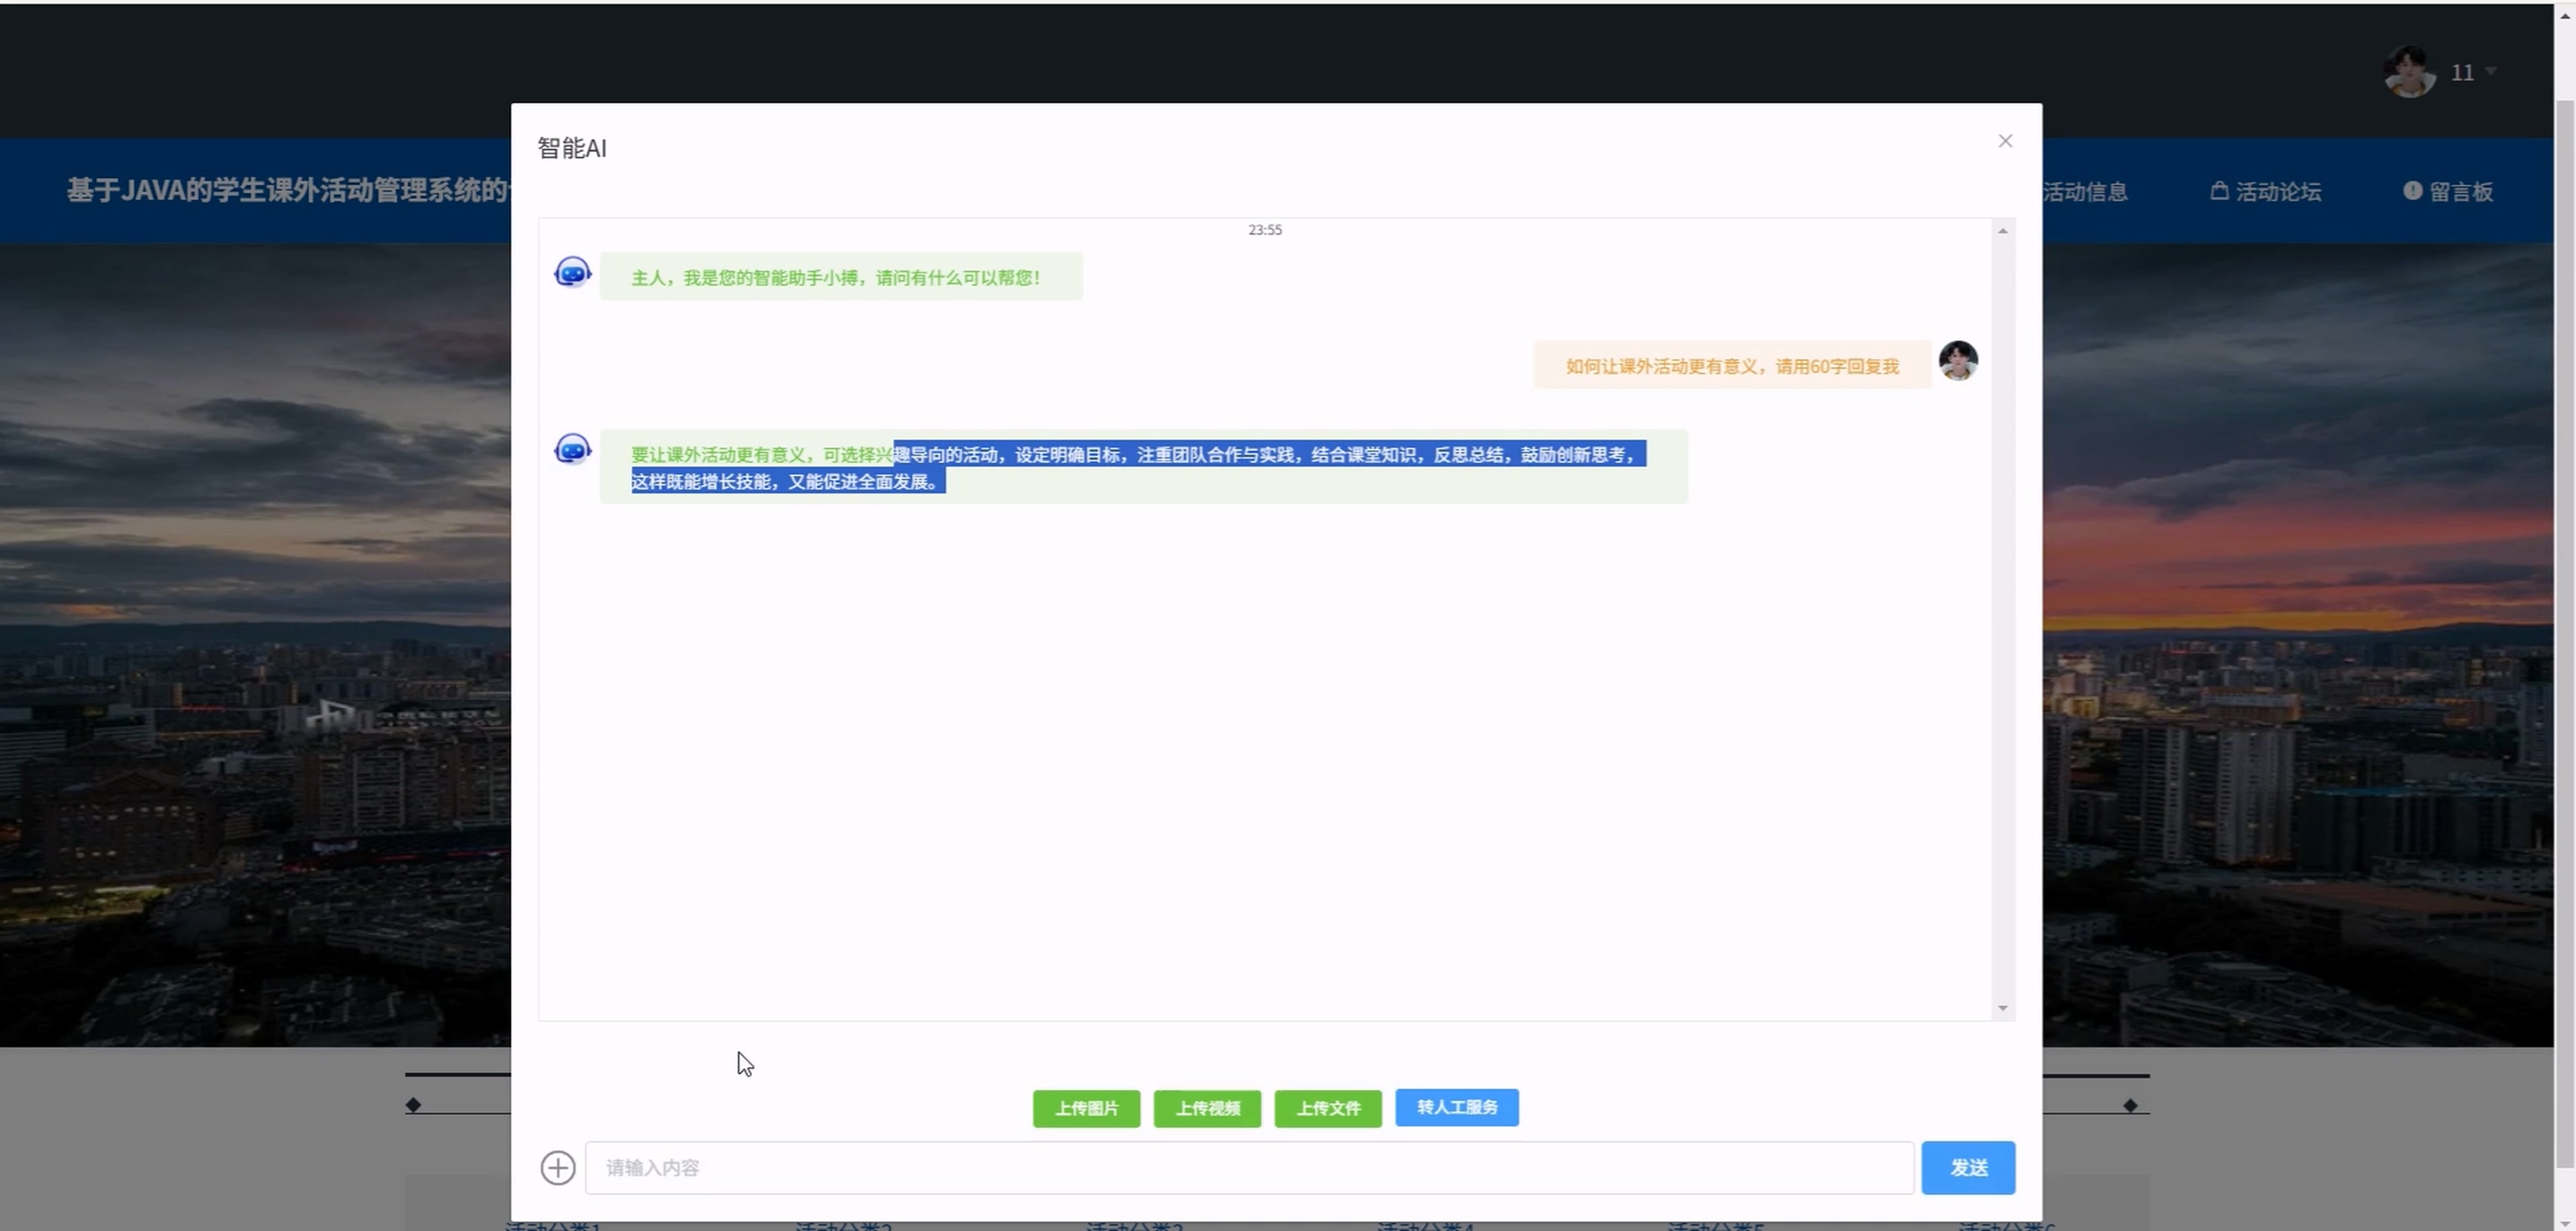Click chat scrollbar up arrow
Screen dimensions: 2576x1231
click(x=2002, y=231)
